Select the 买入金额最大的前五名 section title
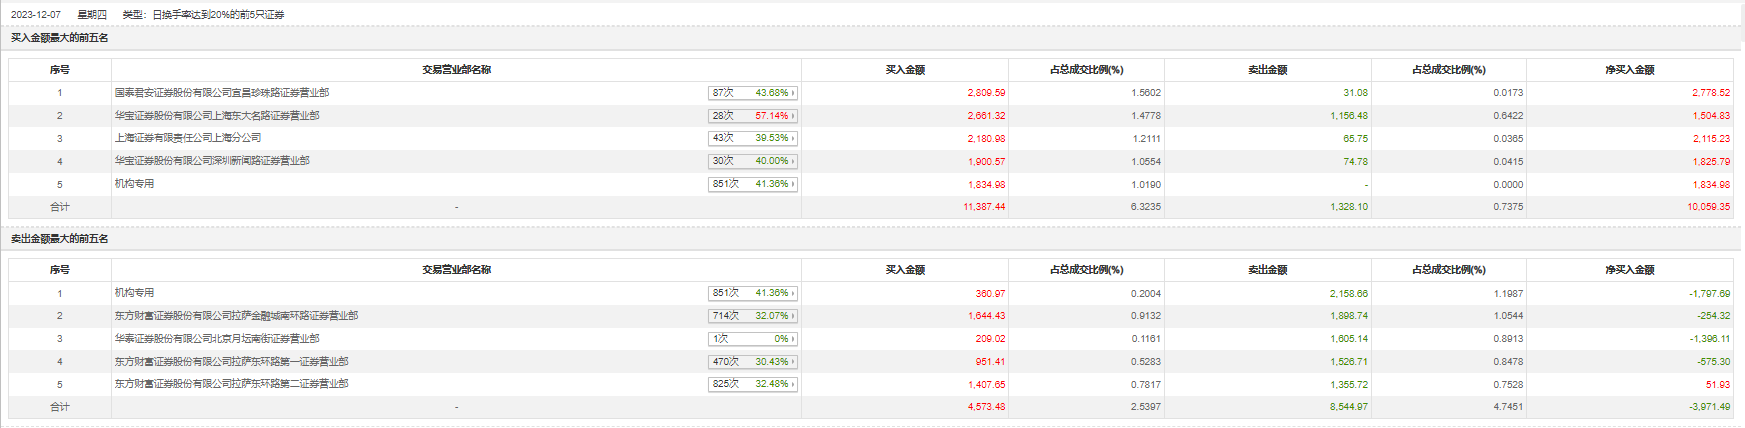 click(60, 38)
